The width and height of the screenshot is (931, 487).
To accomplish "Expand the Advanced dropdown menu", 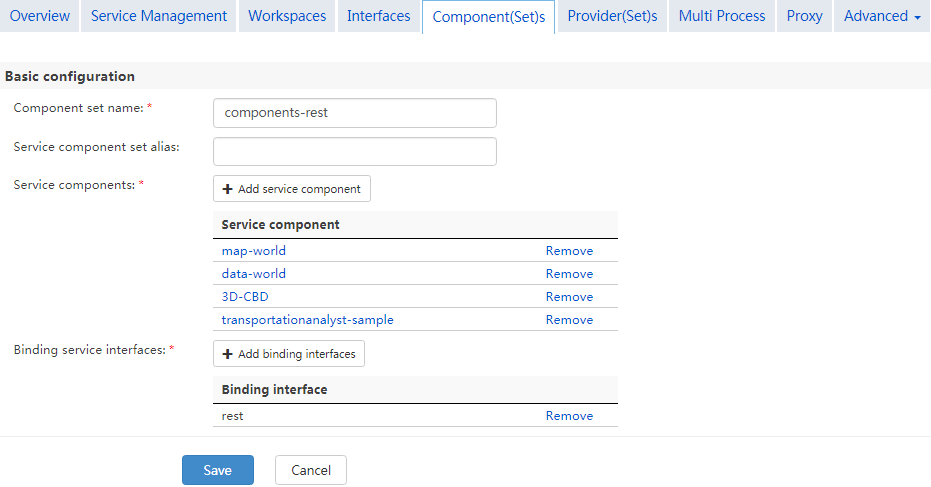I will click(882, 16).
